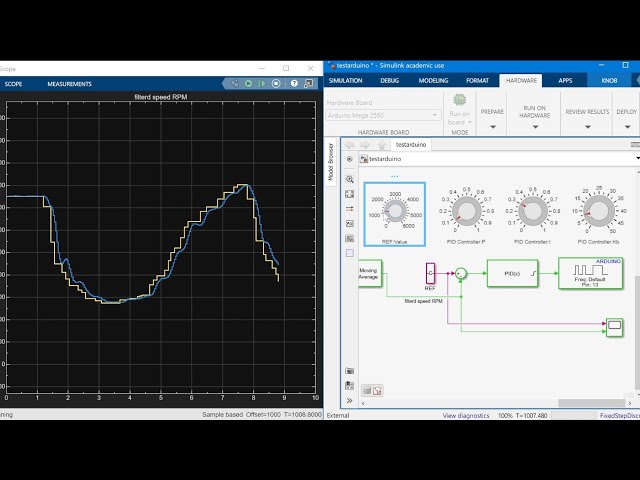Stop the simulation from Scope toolbar

coord(276,84)
